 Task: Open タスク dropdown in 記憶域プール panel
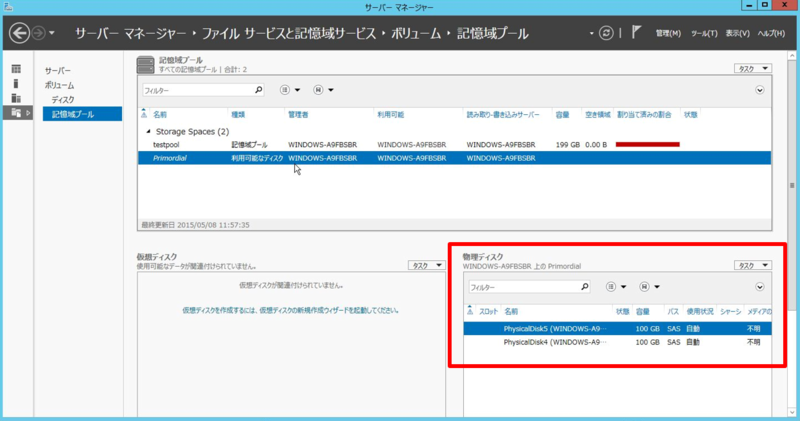[752, 69]
